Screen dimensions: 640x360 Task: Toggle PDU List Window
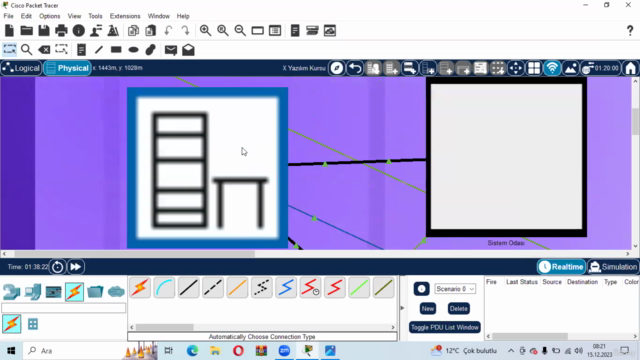coord(445,327)
